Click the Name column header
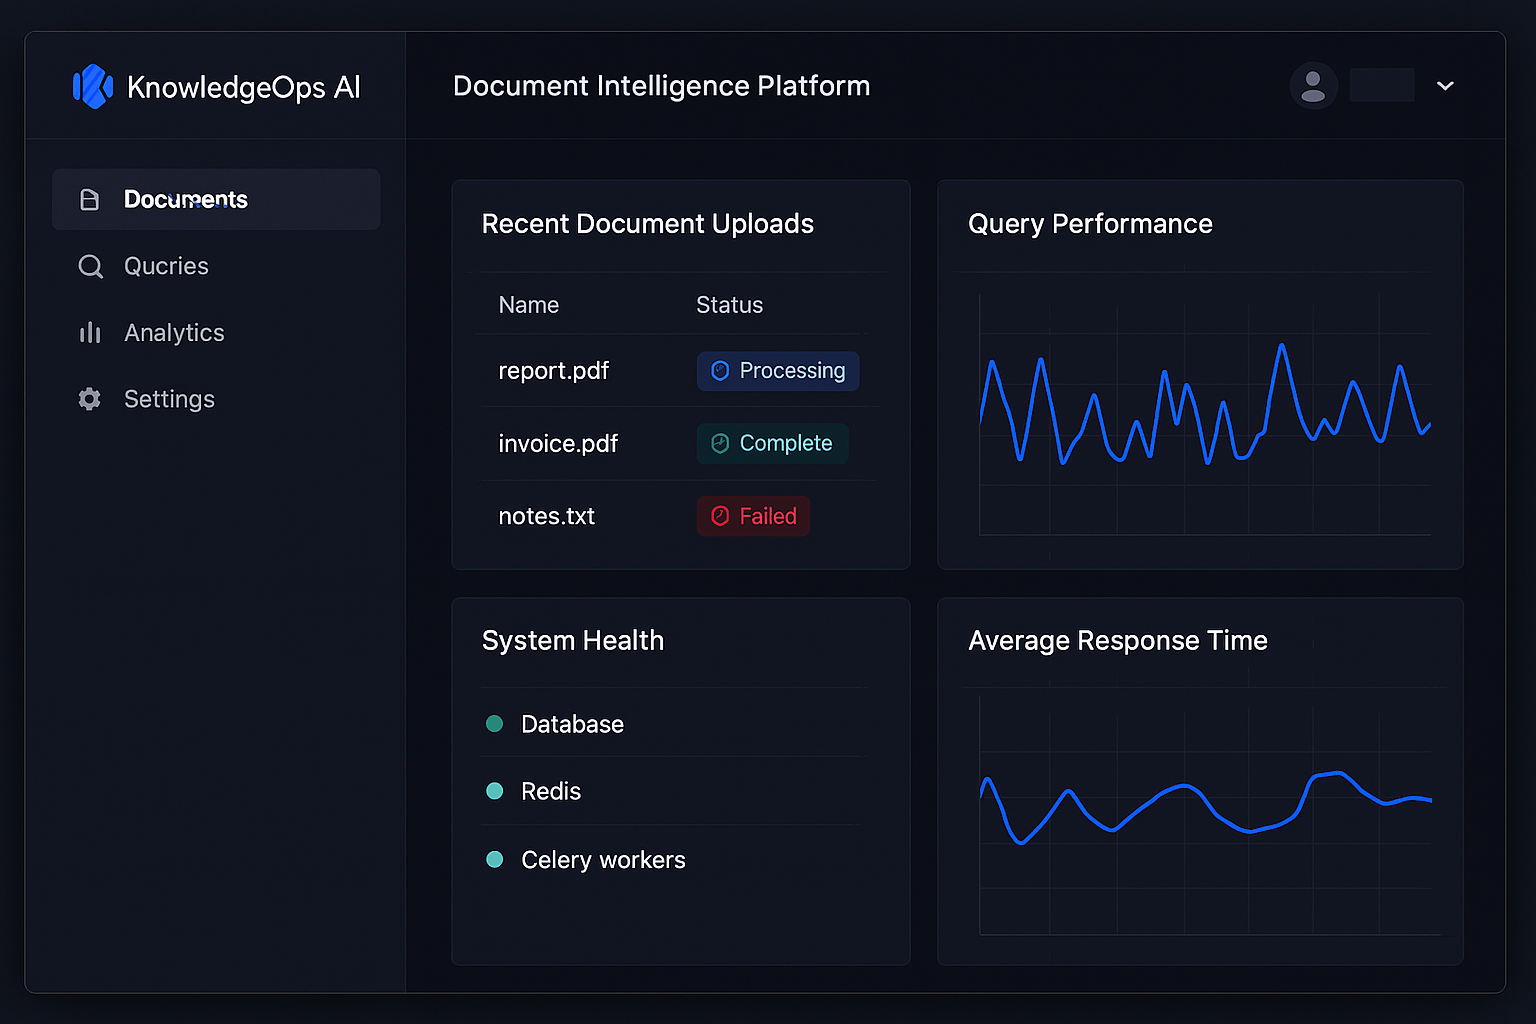This screenshot has width=1536, height=1024. 528,305
